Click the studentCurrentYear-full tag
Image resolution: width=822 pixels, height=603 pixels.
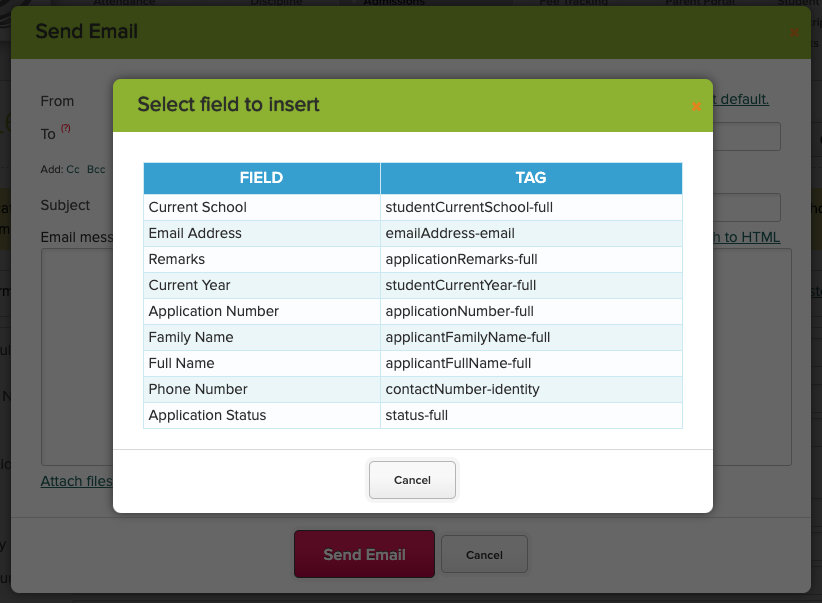461,285
